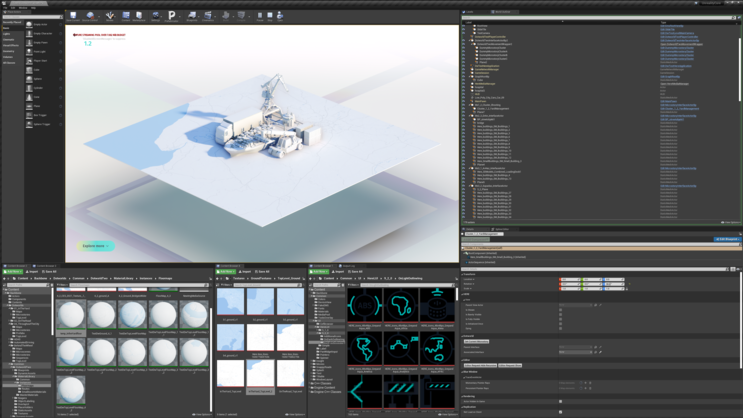Toggle the eye icon of the top World Outliner actor
This screenshot has width=743, height=418.
coord(464,26)
